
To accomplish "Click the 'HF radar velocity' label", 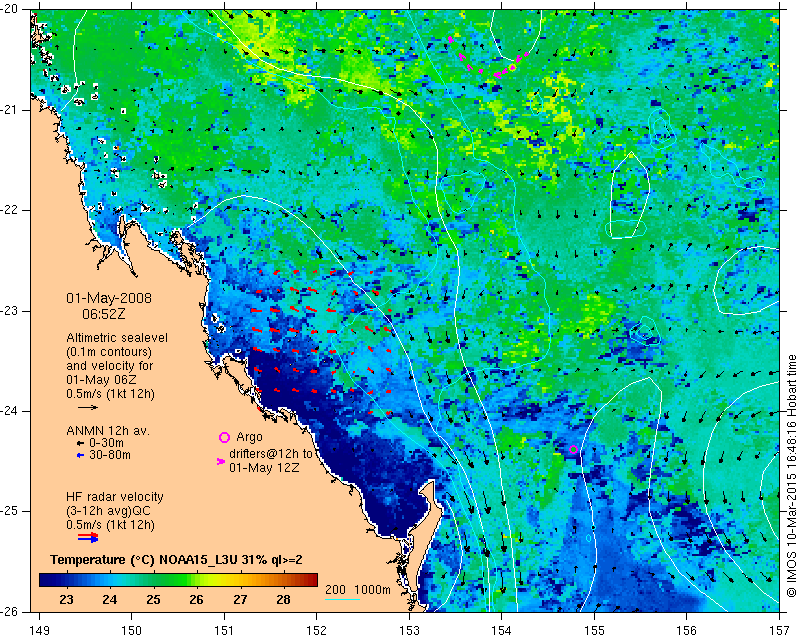I will [x=115, y=497].
